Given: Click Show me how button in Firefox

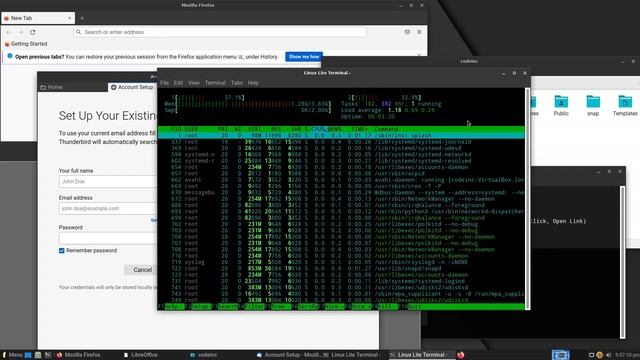Looking at the screenshot, I should pyautogui.click(x=304, y=57).
